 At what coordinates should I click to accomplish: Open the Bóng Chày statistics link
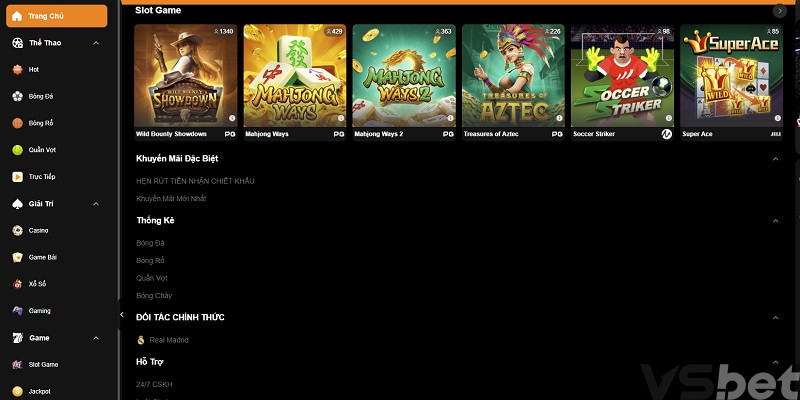tap(154, 295)
